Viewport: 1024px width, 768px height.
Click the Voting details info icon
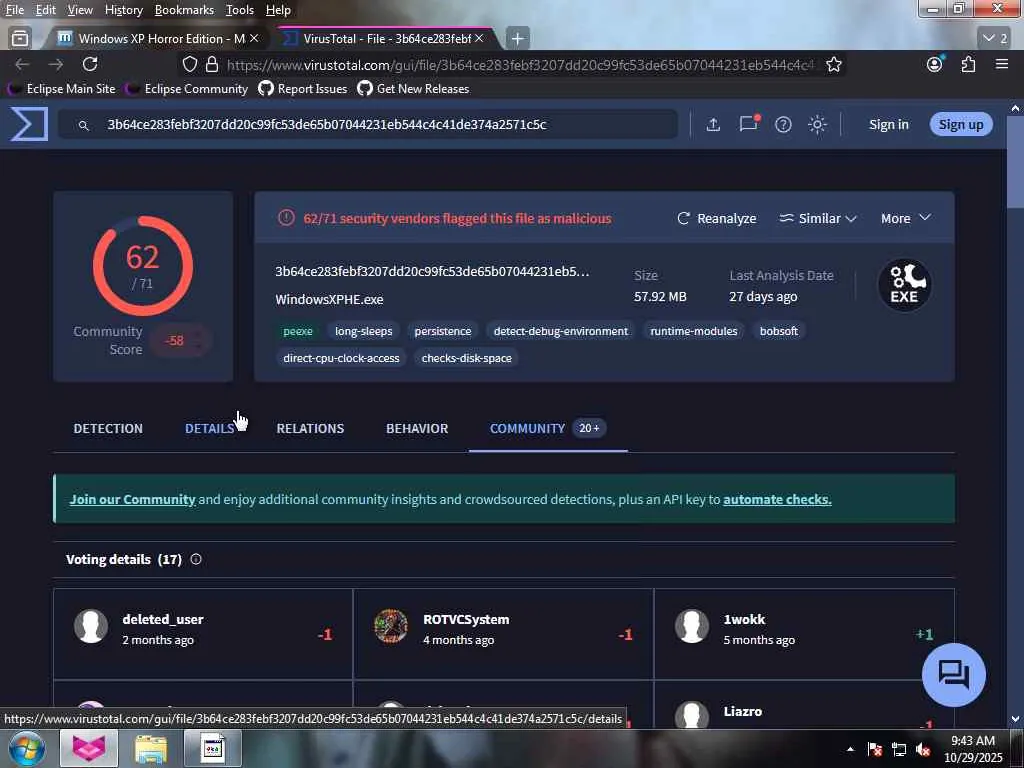196,559
